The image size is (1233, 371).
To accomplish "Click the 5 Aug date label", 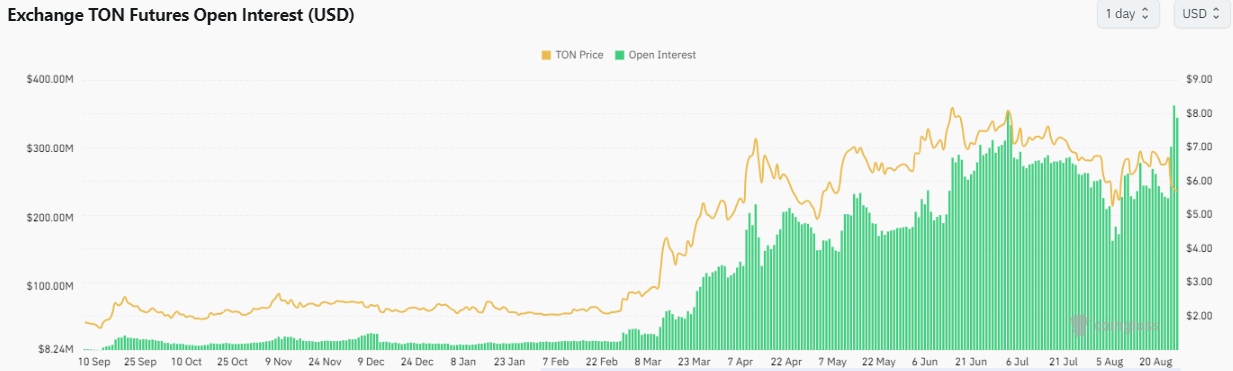I will 1109,362.
